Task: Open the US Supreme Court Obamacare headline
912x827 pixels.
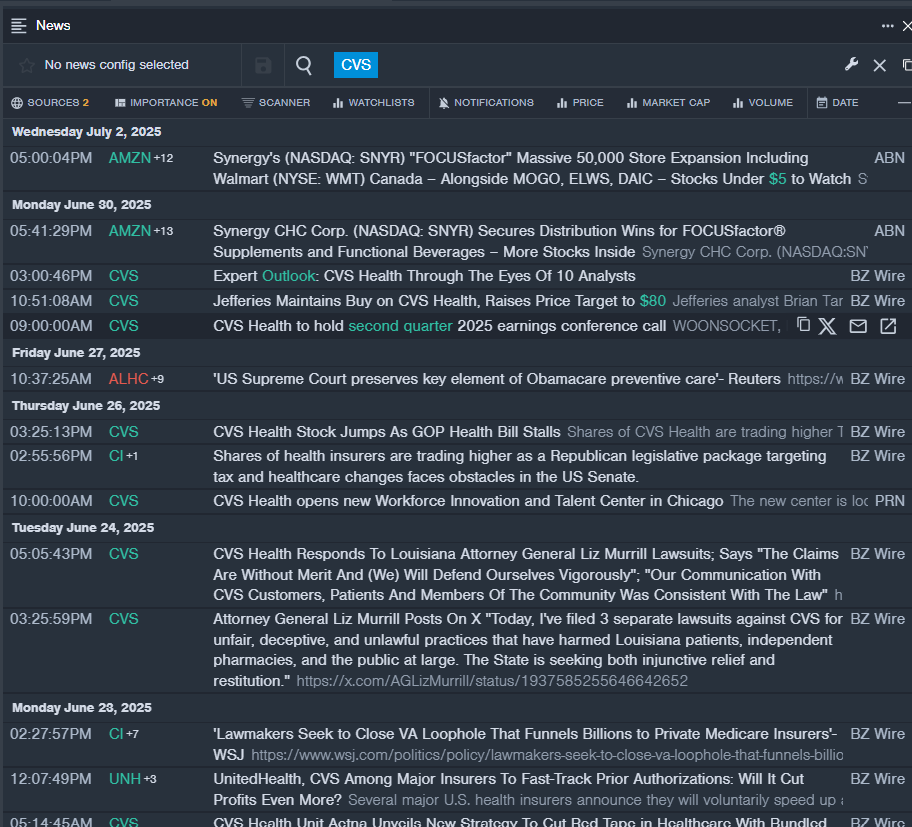Action: (x=496, y=379)
